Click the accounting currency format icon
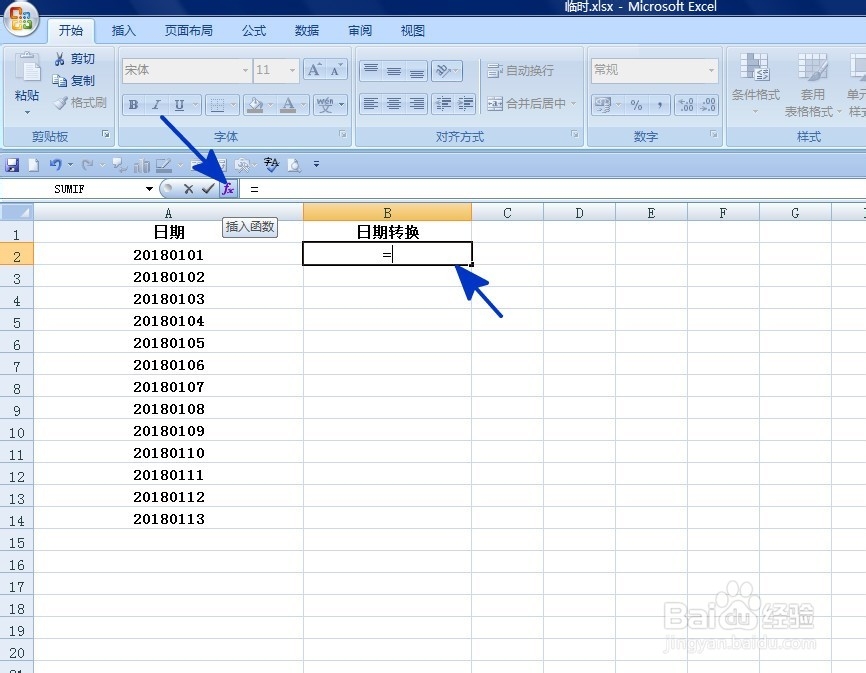 coord(603,104)
